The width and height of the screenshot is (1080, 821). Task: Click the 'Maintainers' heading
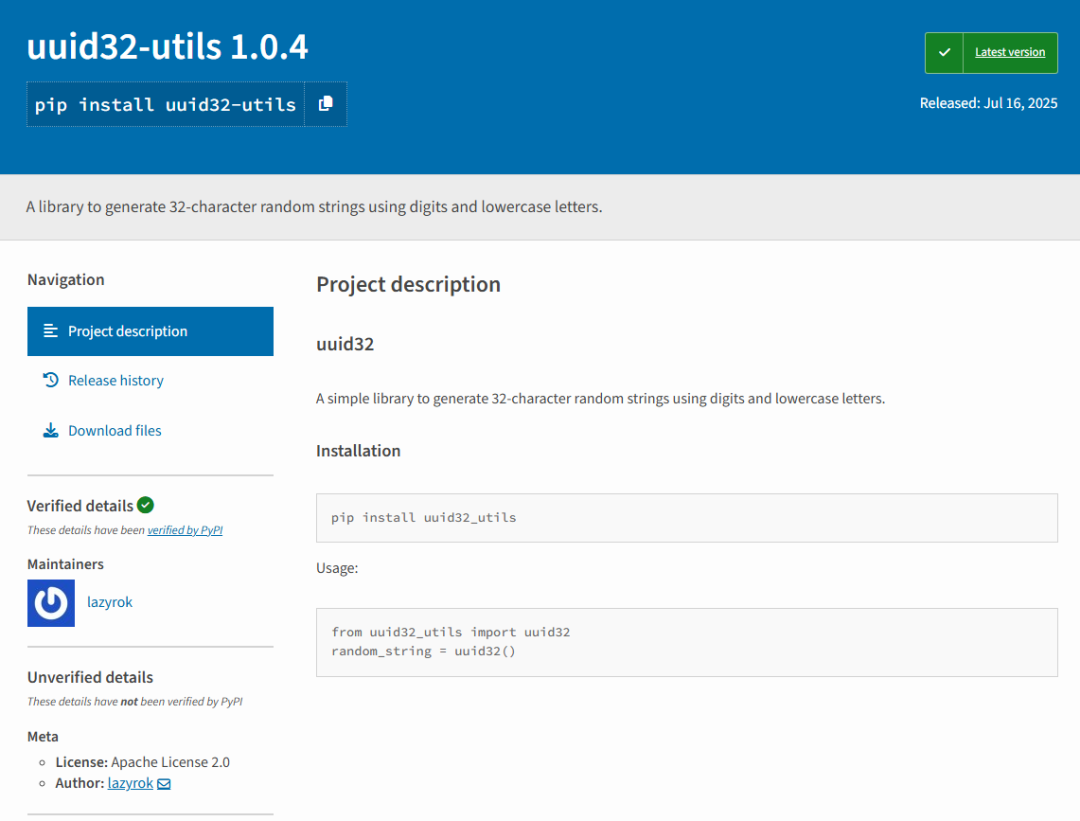[65, 564]
